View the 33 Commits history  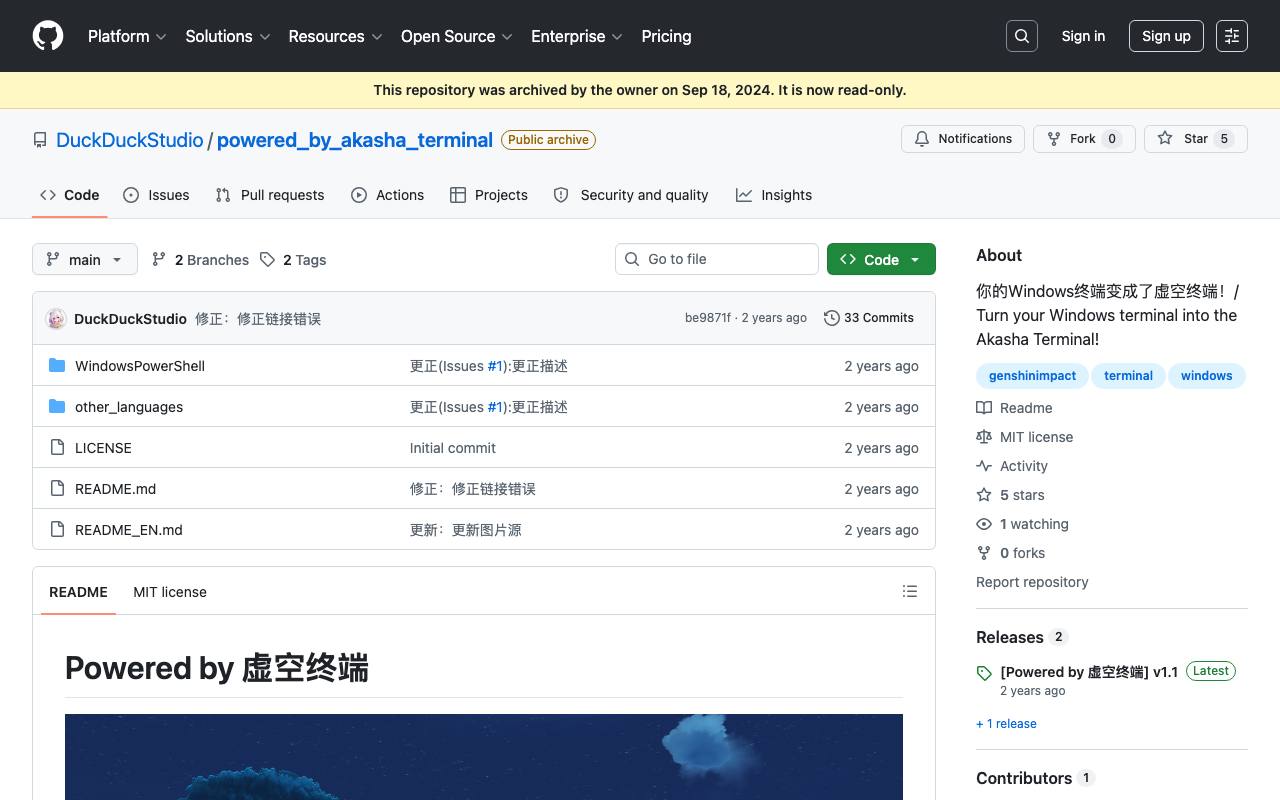[x=869, y=318]
